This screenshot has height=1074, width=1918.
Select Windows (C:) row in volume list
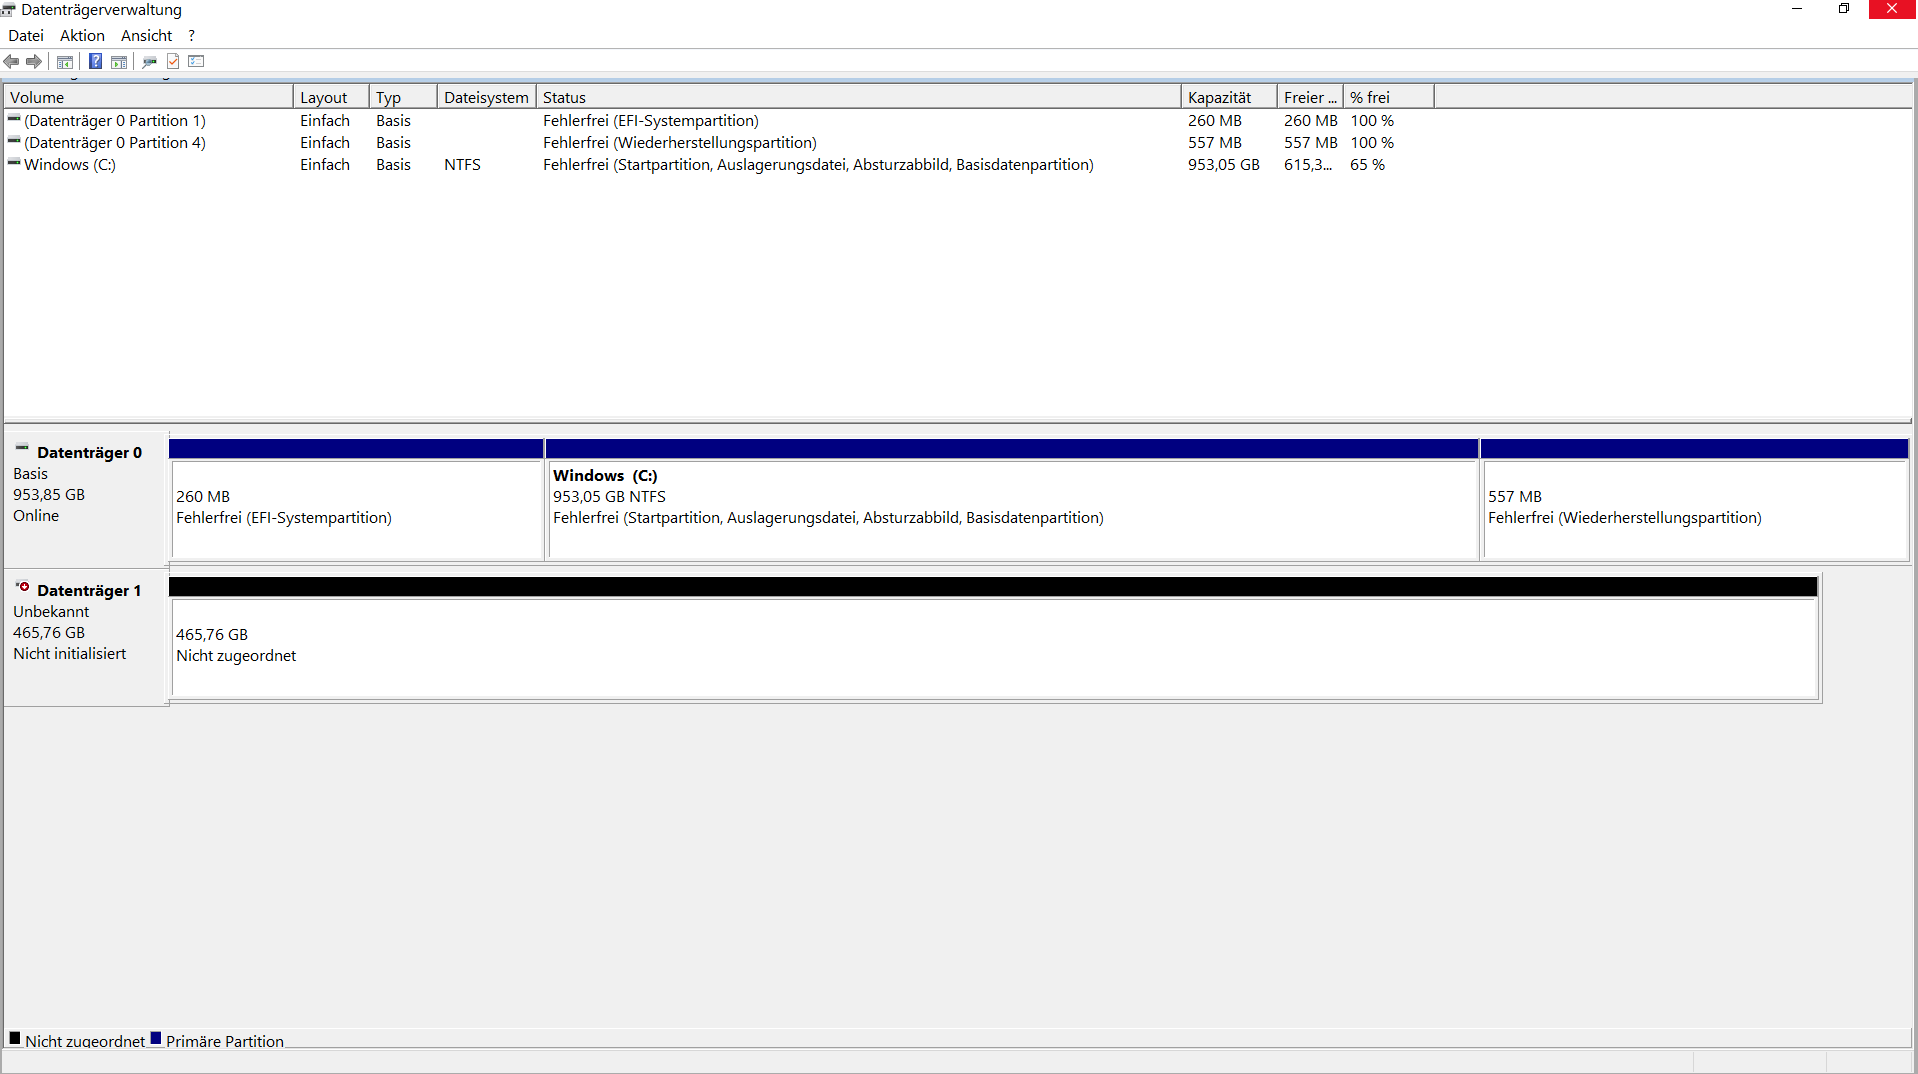coord(70,165)
